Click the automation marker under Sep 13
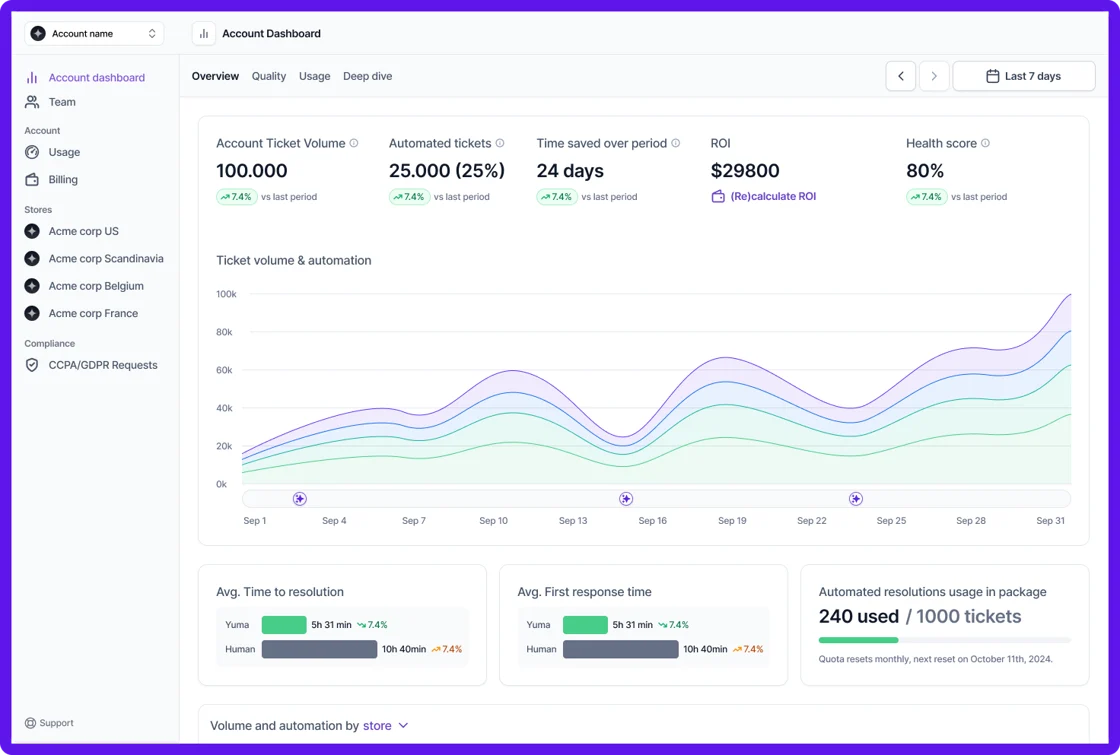Screen dimensions: 1120x755 point(626,498)
